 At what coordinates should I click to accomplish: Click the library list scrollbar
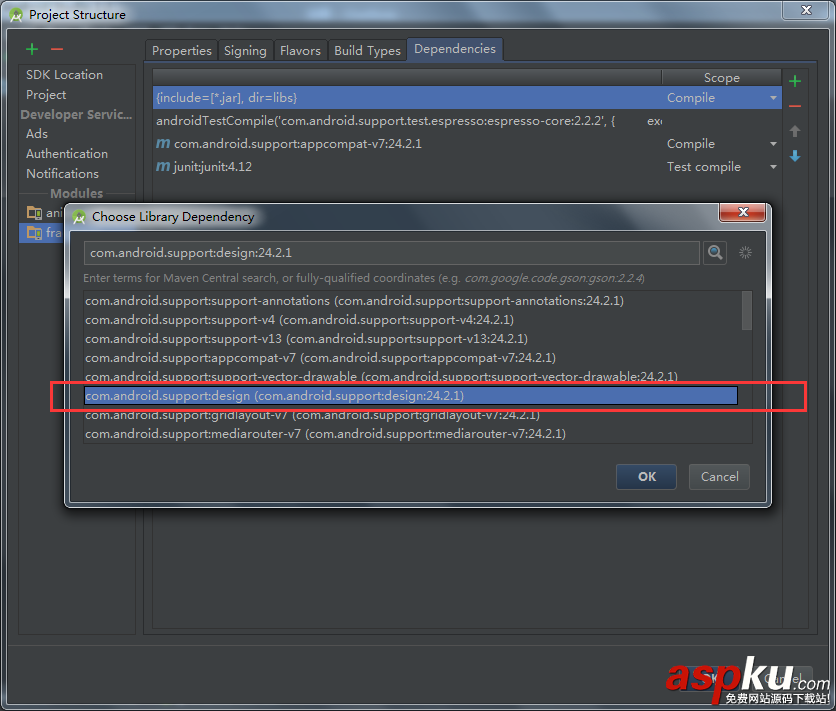coord(746,311)
